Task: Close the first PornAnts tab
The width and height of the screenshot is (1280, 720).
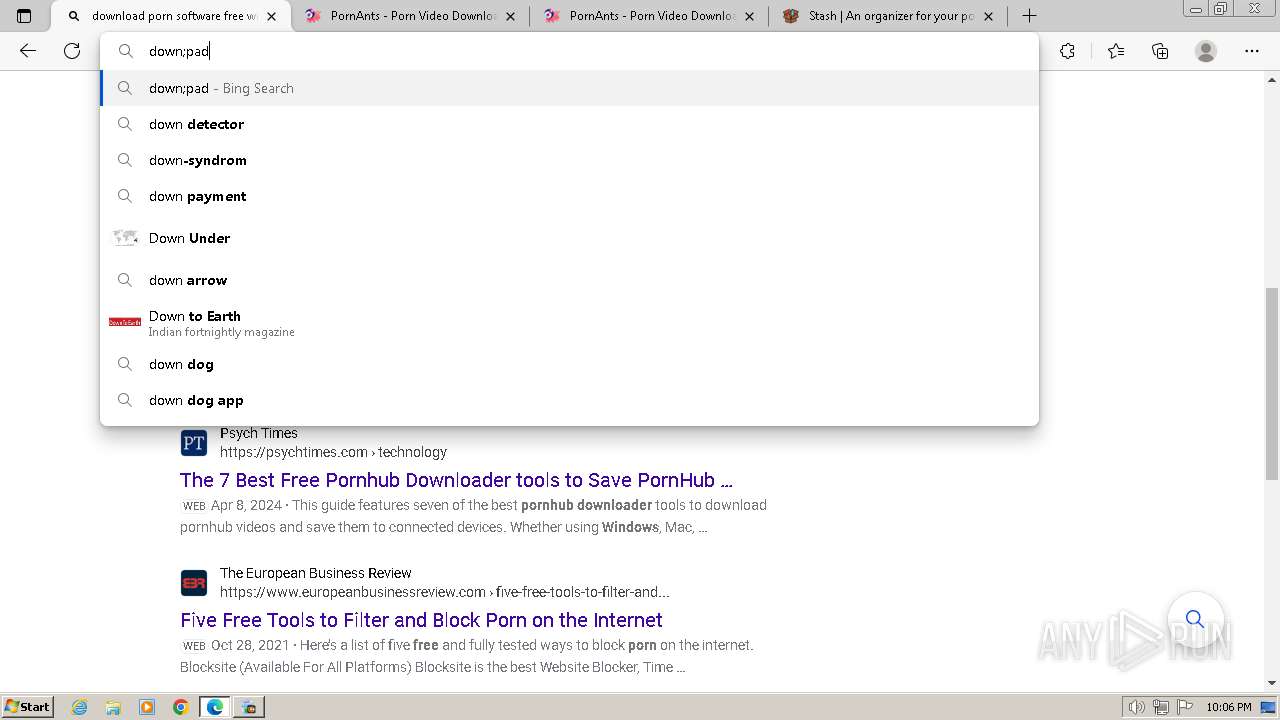Action: click(x=511, y=16)
